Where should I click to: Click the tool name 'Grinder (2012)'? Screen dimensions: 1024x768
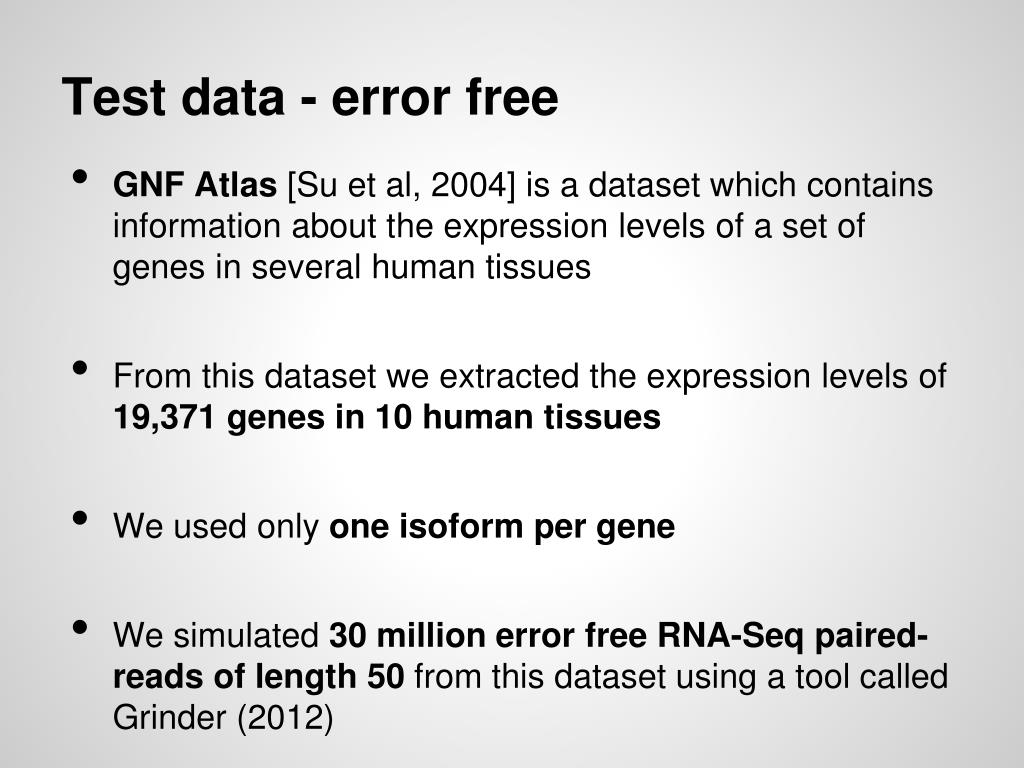click(223, 718)
